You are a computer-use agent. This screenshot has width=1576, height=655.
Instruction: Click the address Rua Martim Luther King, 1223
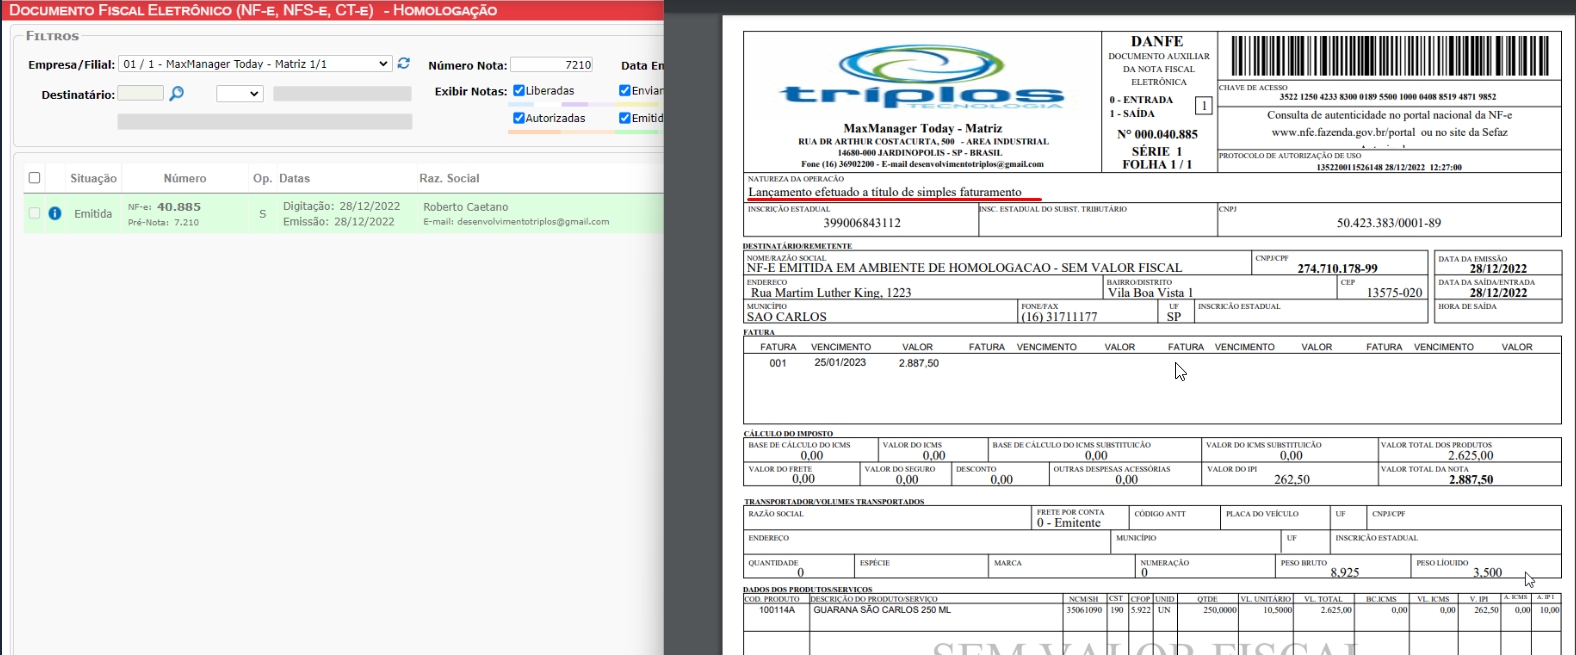tap(831, 293)
